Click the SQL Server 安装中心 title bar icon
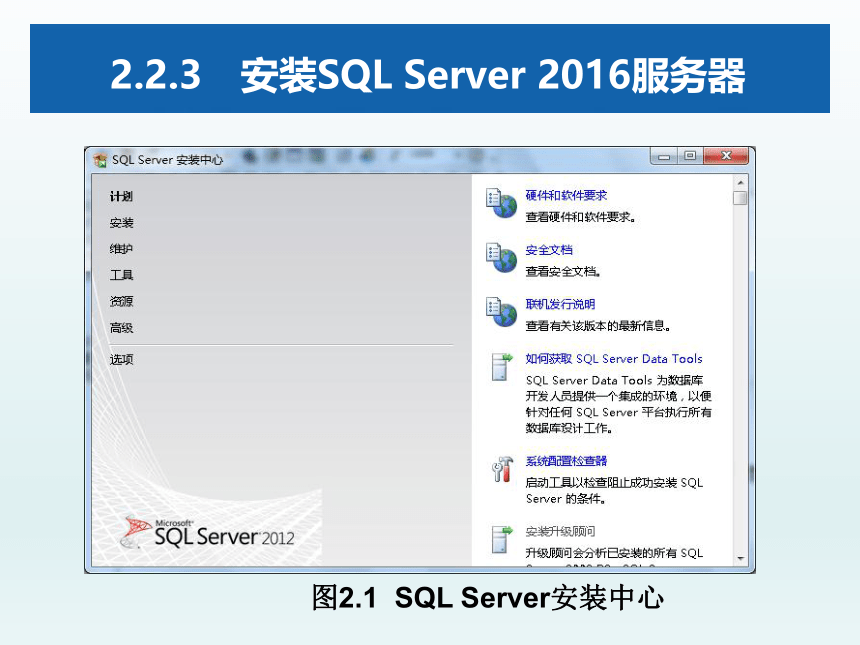Viewport: 860px width, 645px height. (x=100, y=160)
